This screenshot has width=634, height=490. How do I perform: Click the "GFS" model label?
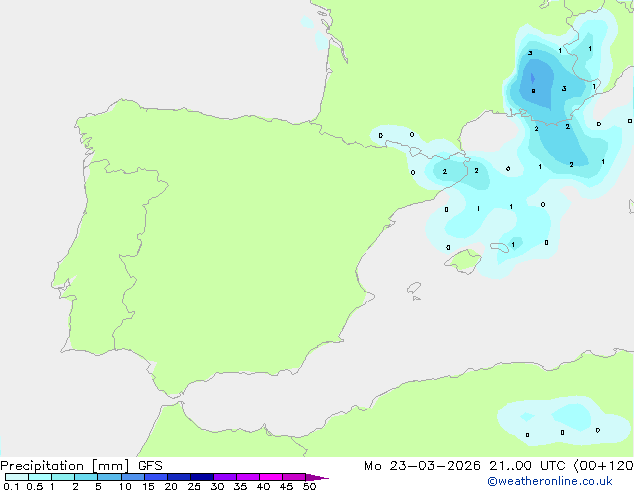(x=150, y=466)
